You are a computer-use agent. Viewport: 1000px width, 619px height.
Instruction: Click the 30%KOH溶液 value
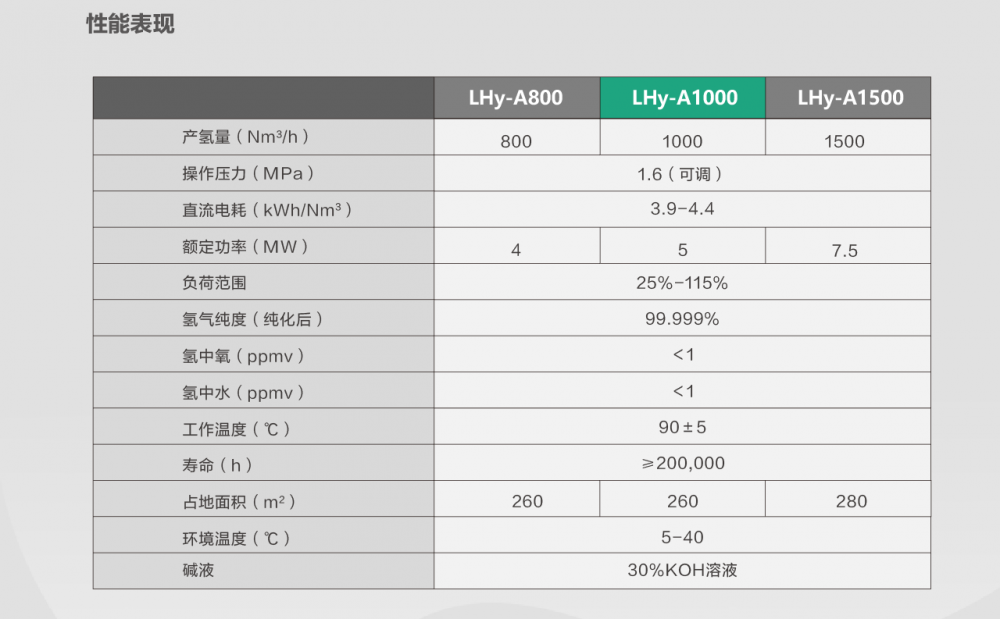click(682, 570)
